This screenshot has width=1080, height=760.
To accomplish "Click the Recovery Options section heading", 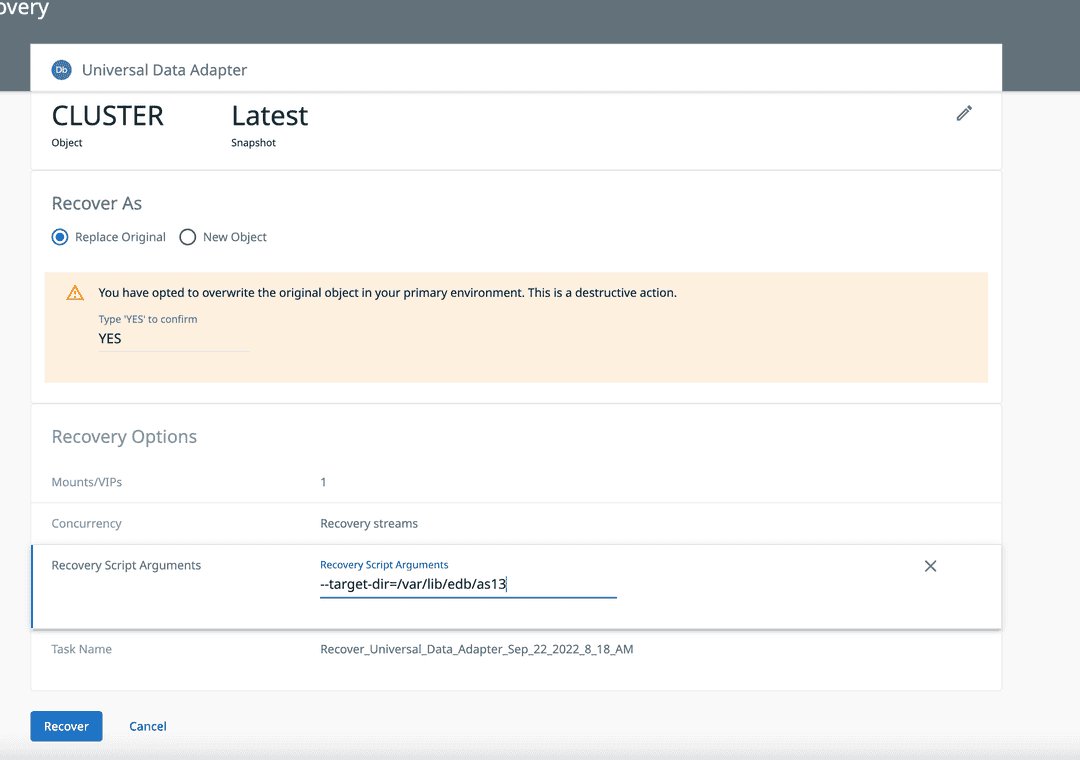I will coord(124,436).
